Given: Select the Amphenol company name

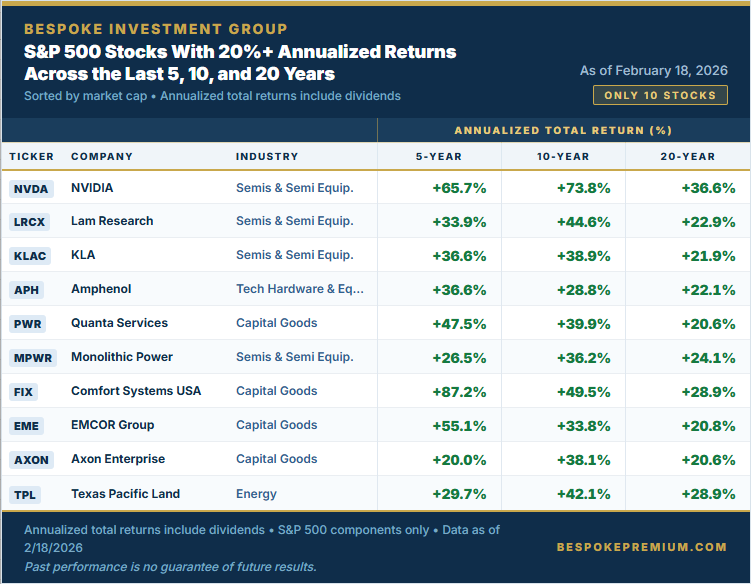Looking at the screenshot, I should [x=101, y=289].
